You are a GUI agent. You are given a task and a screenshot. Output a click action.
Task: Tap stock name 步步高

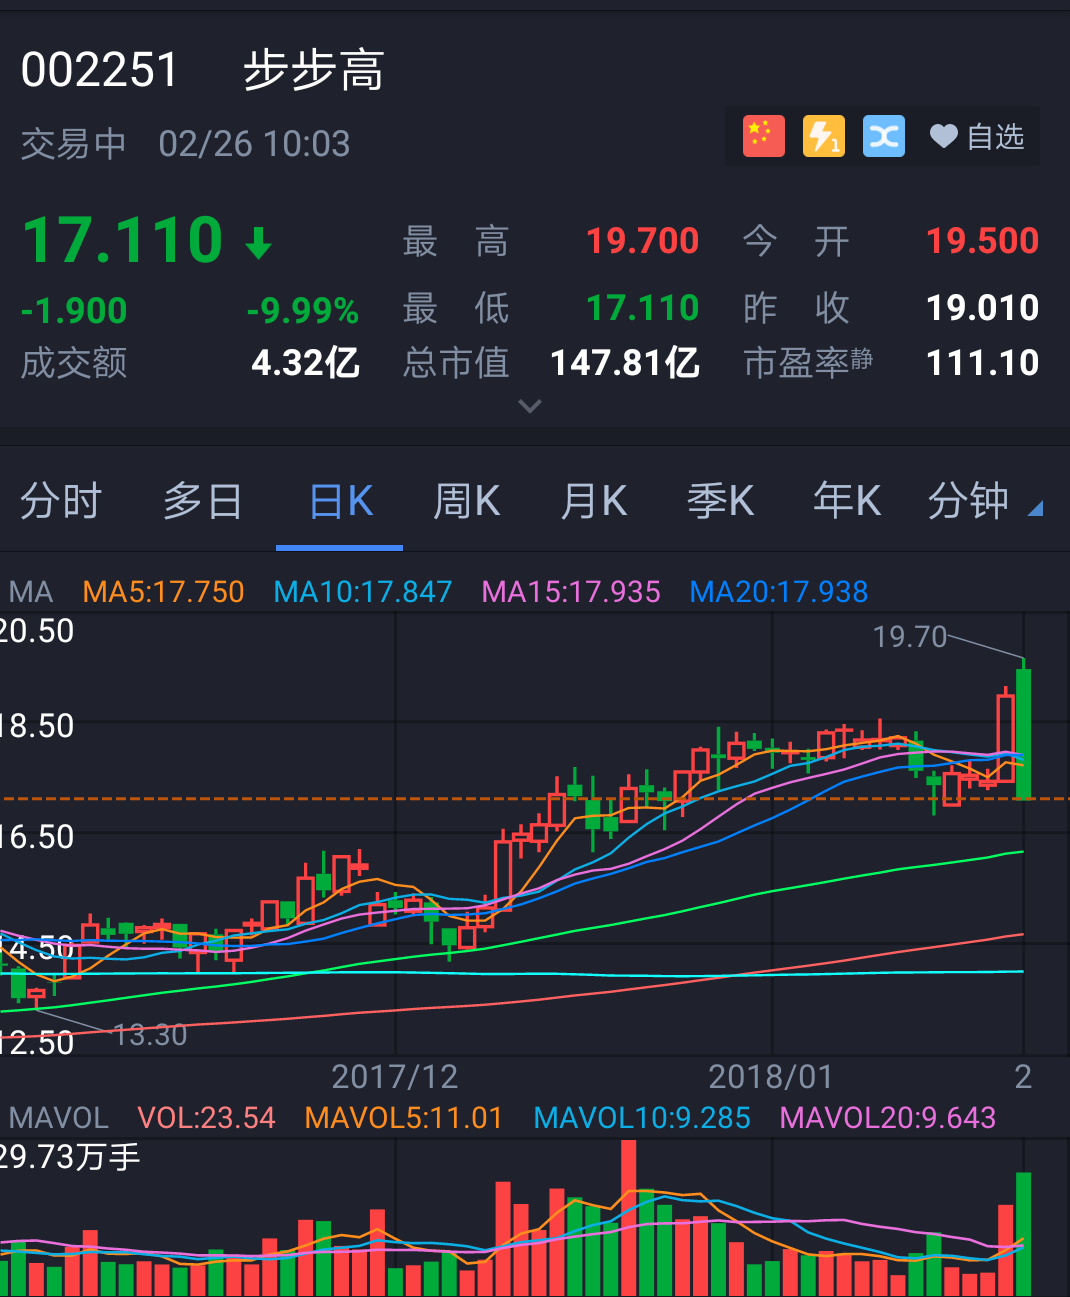[x=313, y=71]
